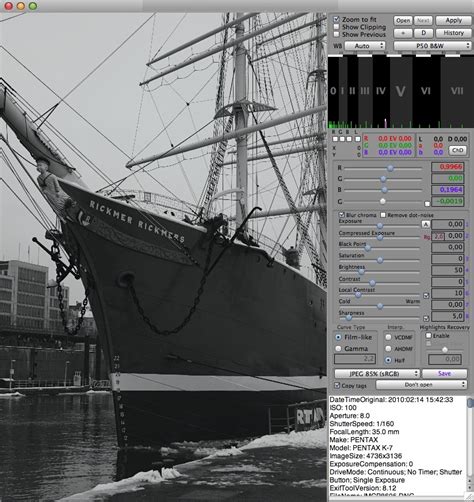Screen dimensions: 474x502
Task: Click the ship photo preview
Action: pyautogui.click(x=163, y=257)
